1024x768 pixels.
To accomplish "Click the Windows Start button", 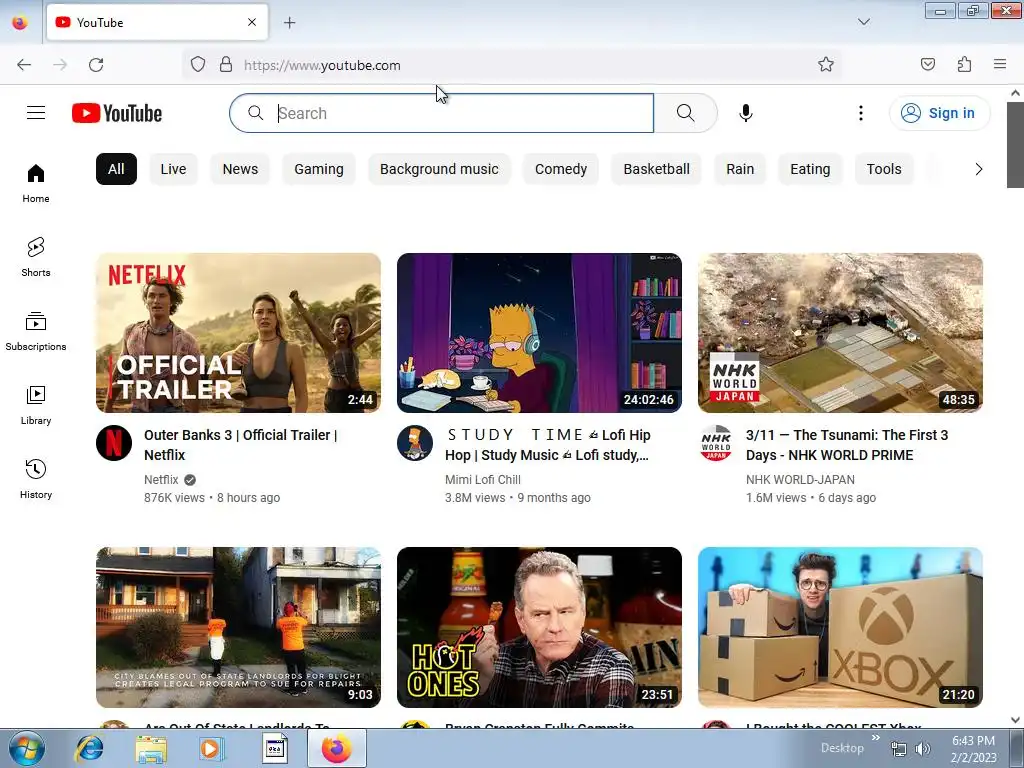I will coord(27,748).
